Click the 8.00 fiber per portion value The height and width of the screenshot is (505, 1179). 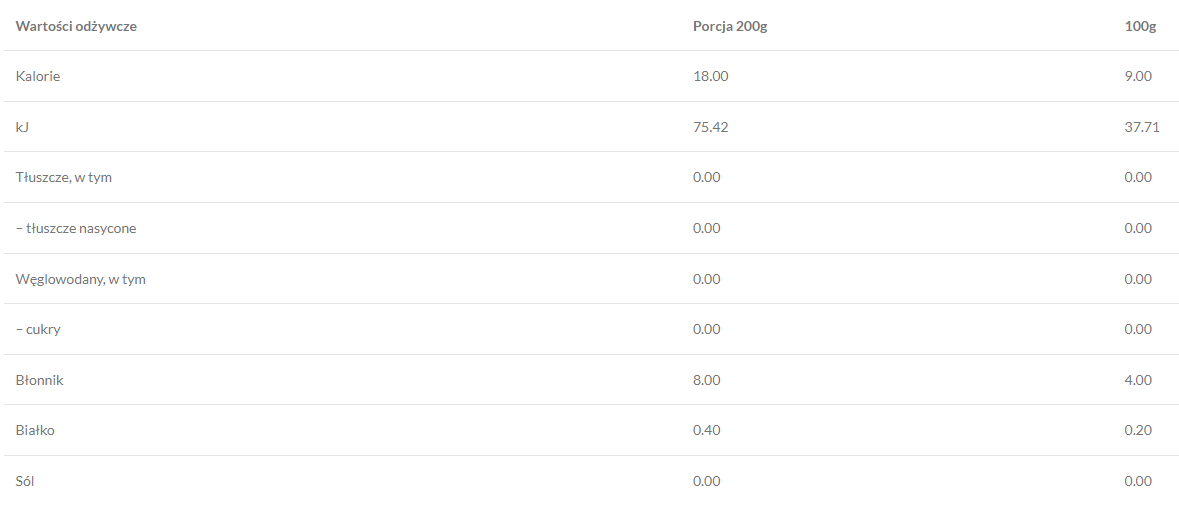[x=706, y=380]
